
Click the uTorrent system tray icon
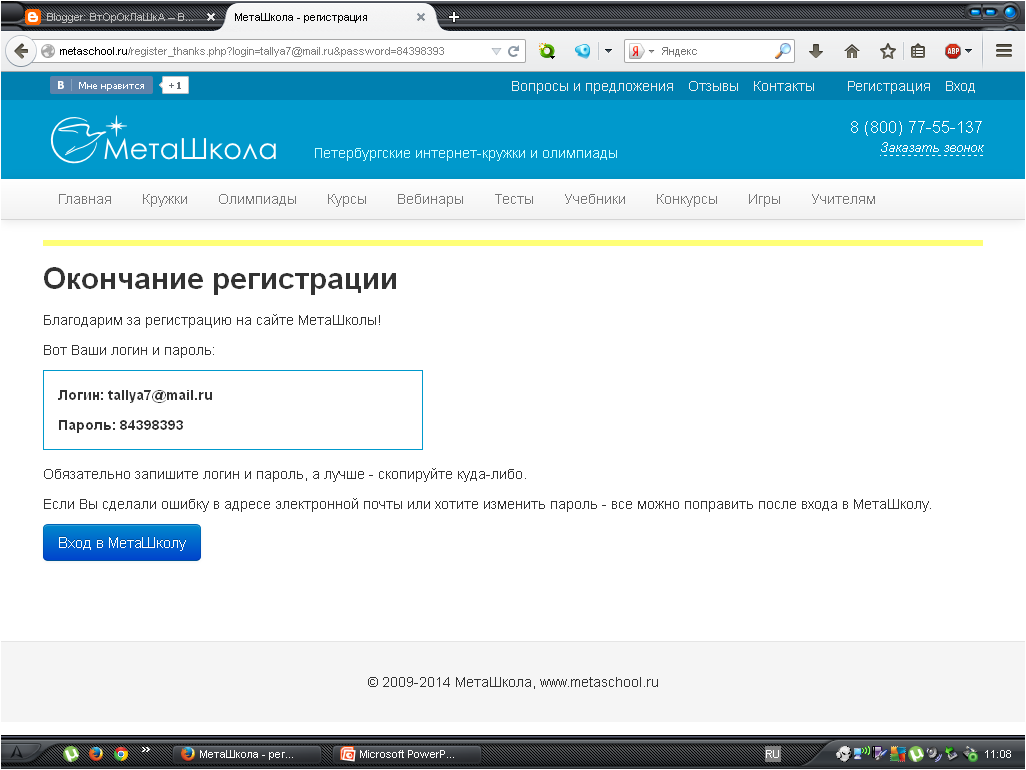coord(916,754)
